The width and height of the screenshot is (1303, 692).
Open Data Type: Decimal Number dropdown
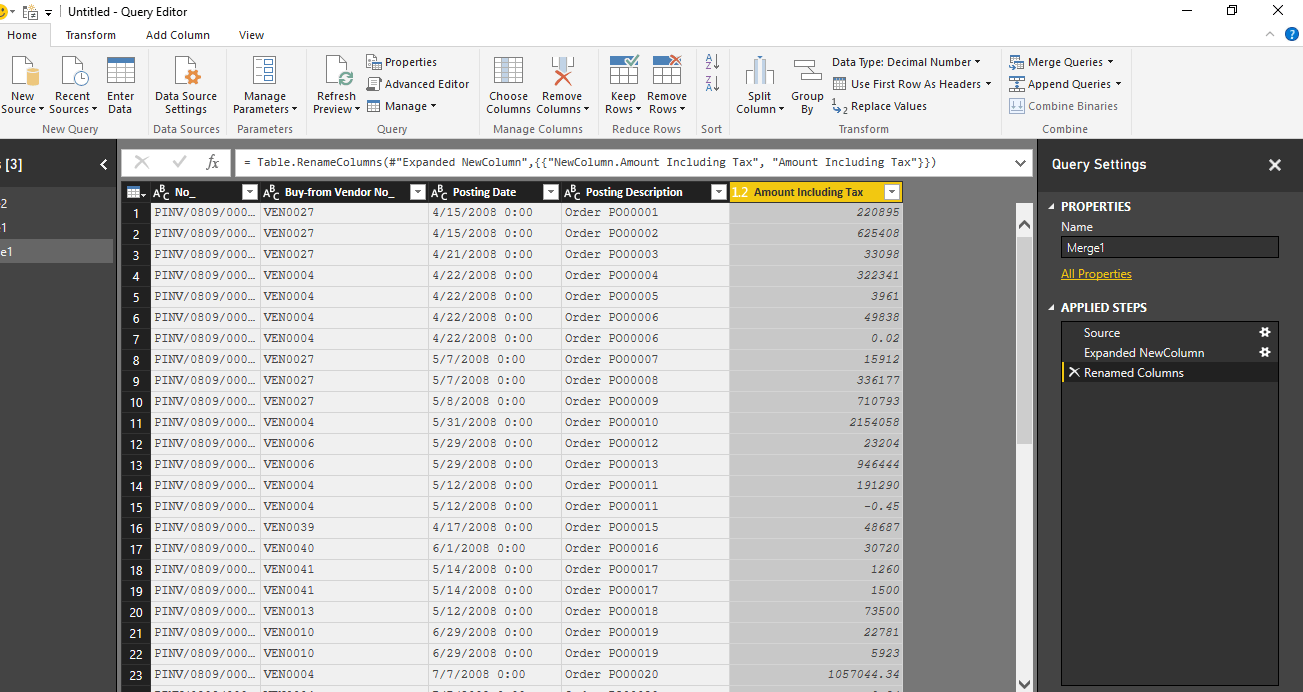click(906, 62)
